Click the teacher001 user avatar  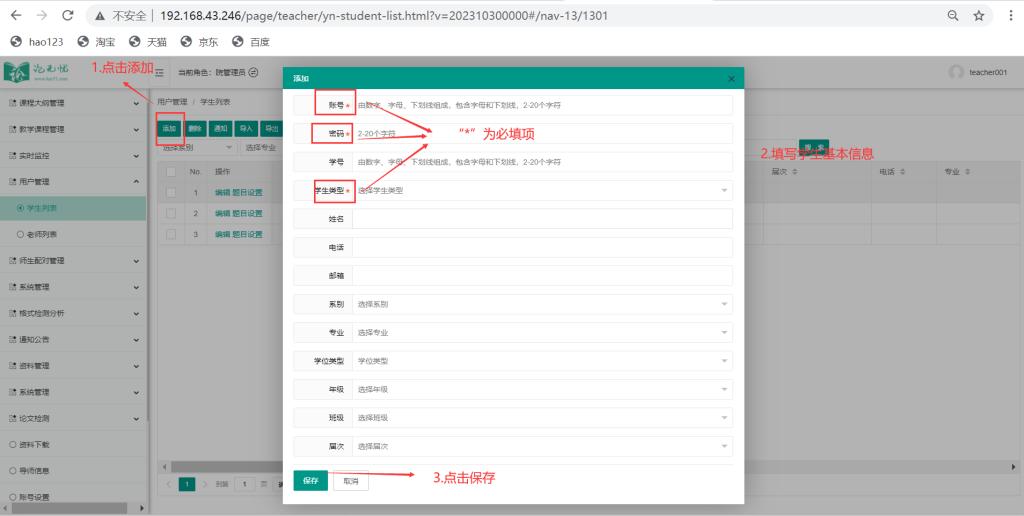956,72
